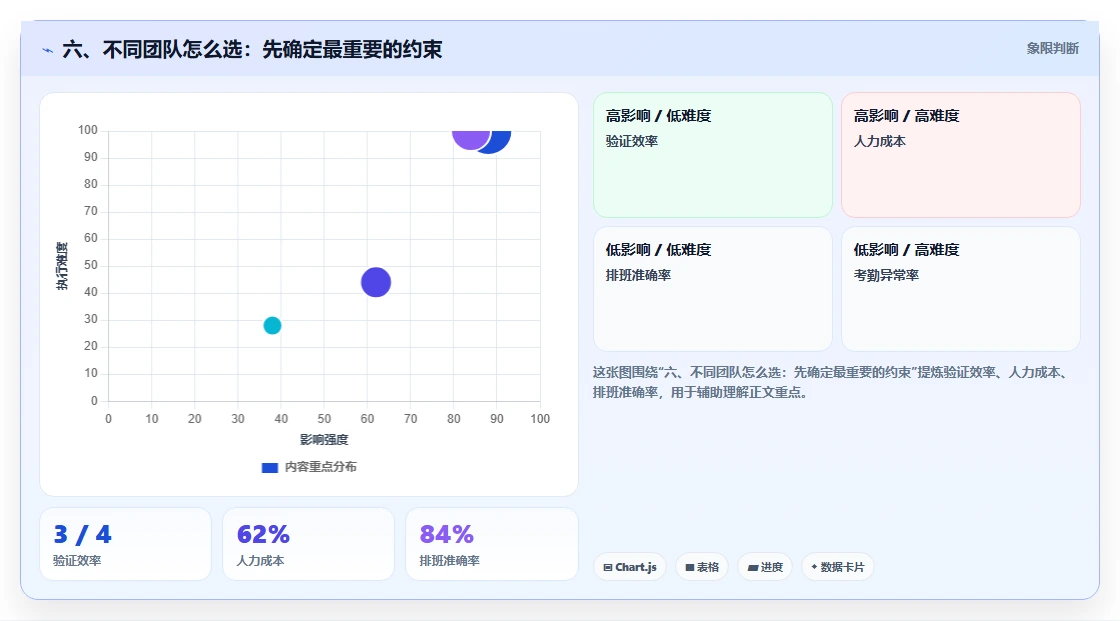Select the 高影响 / 高难度 quadrant card
This screenshot has height=621, width=1120.
pyautogui.click(x=961, y=154)
